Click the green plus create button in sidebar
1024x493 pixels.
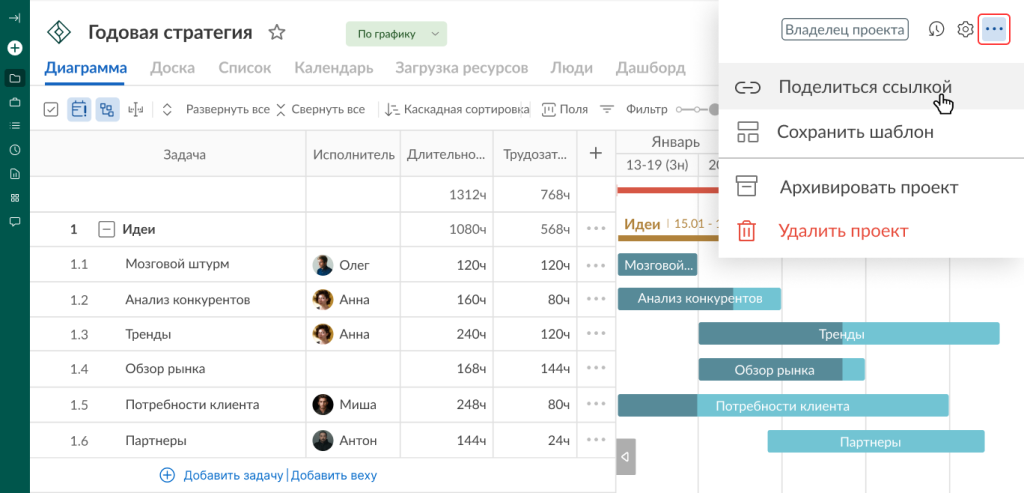tap(14, 48)
